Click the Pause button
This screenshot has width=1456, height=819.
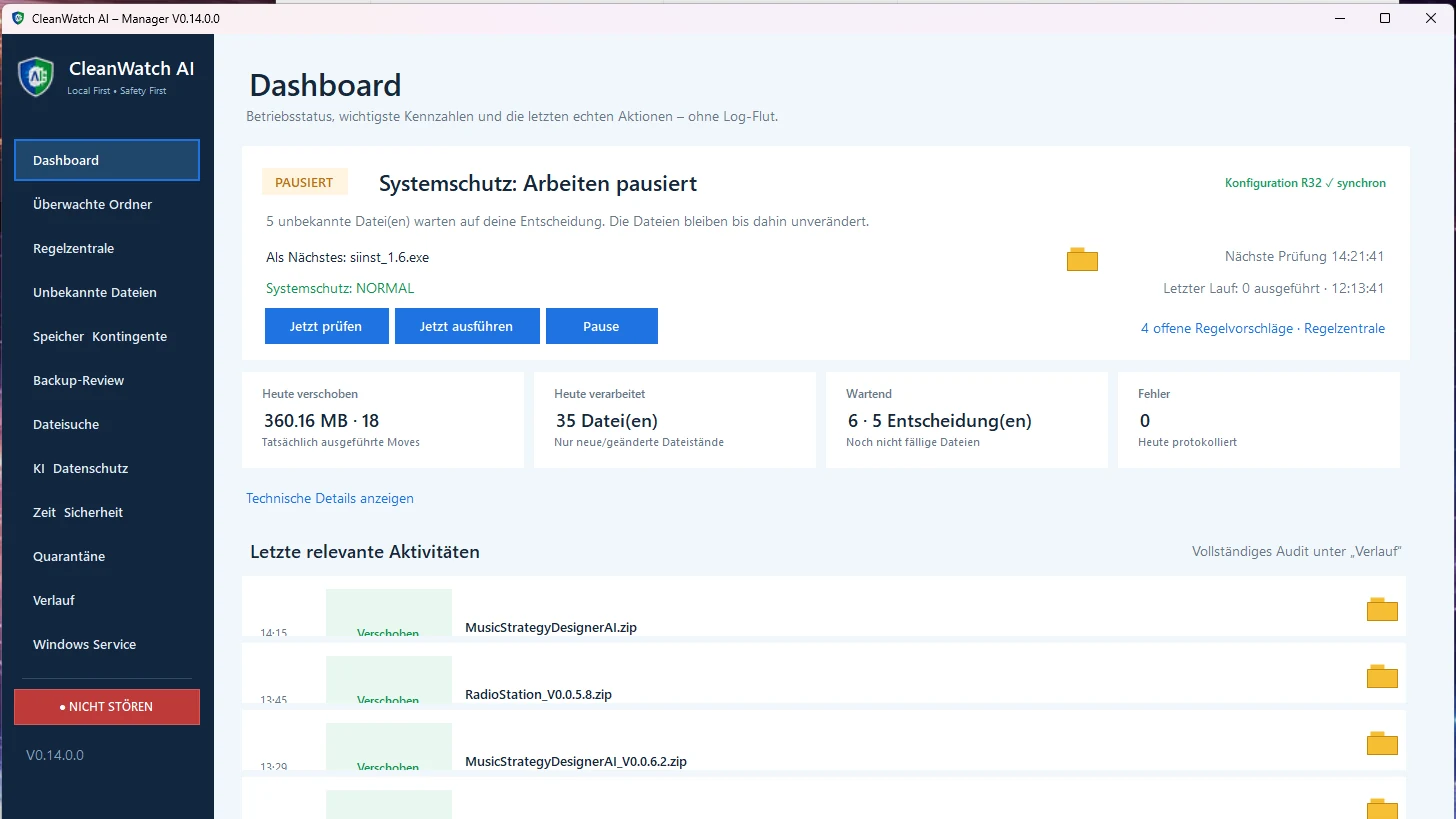coord(601,326)
